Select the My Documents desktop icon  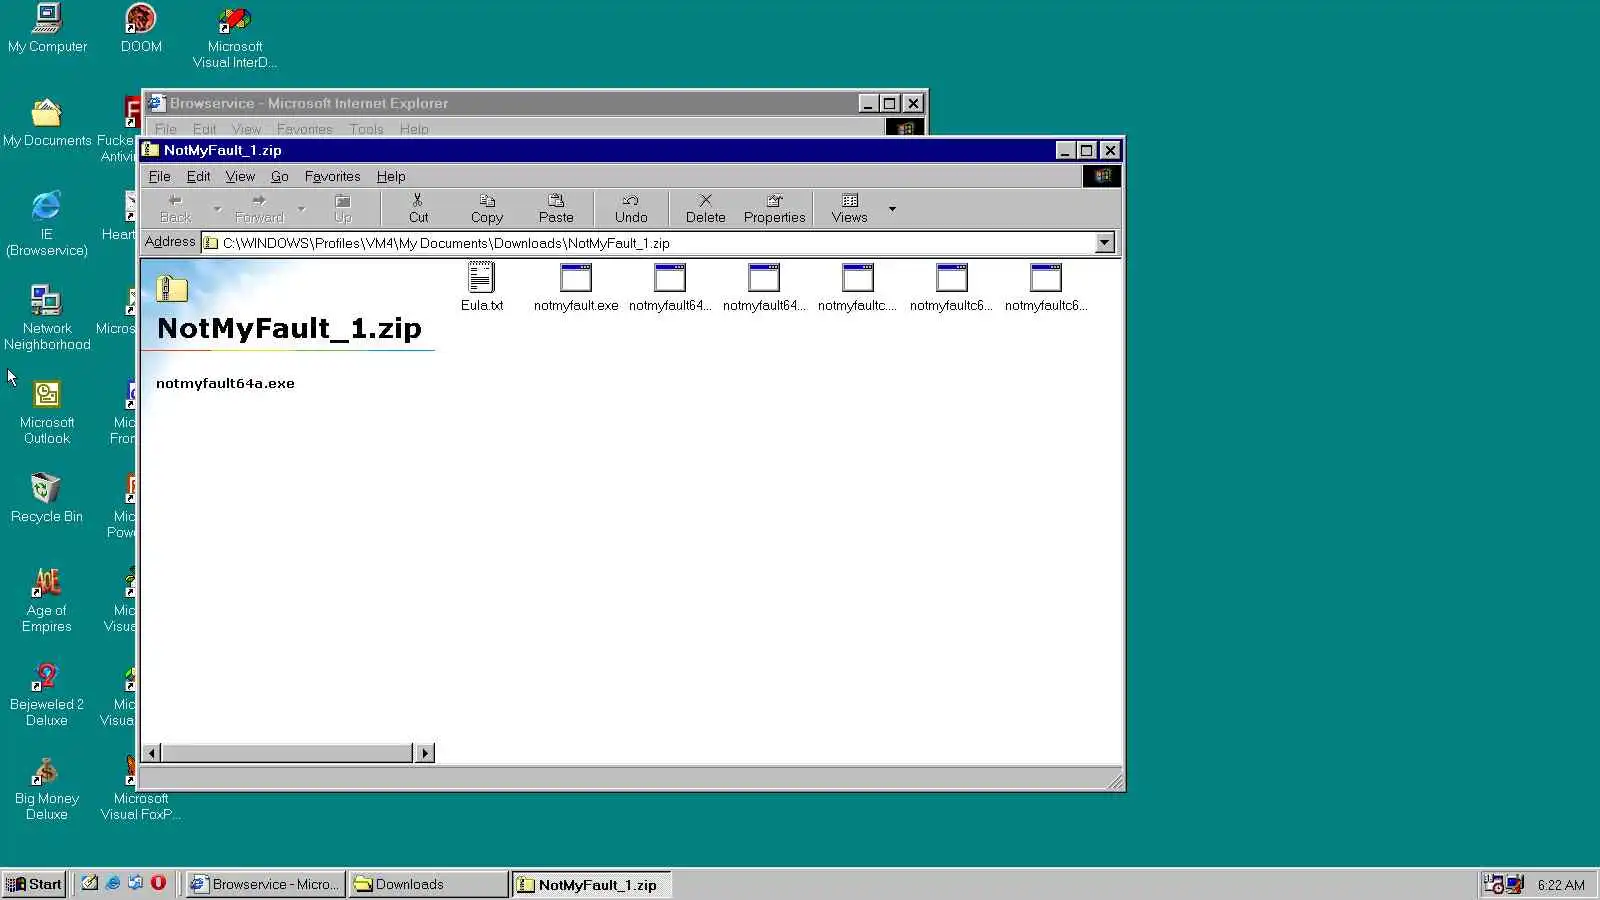(x=47, y=123)
